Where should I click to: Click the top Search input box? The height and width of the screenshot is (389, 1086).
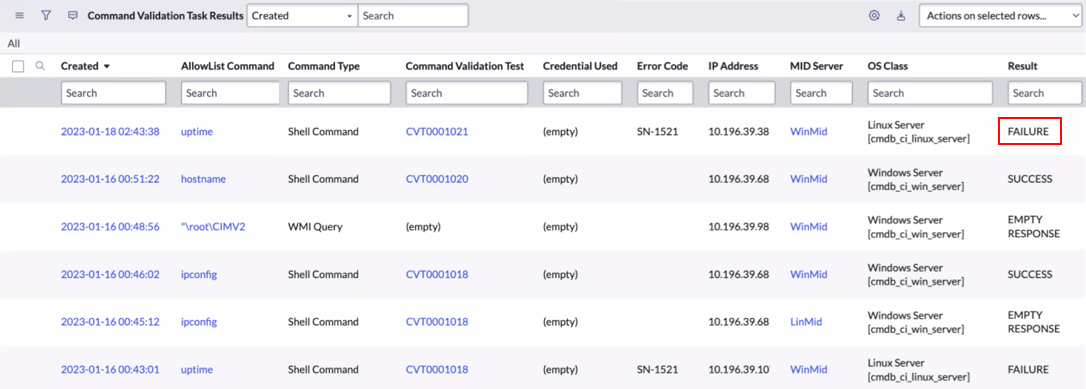[x=413, y=15]
